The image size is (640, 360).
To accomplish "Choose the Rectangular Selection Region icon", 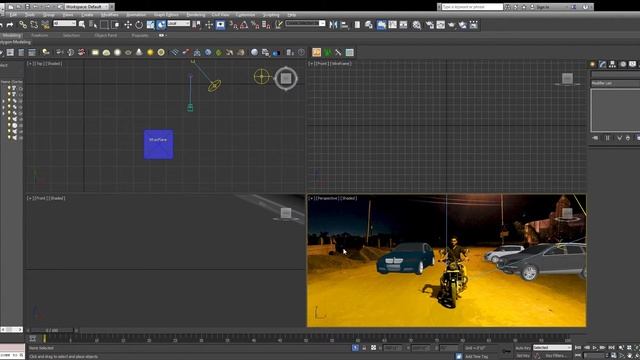I will [104, 25].
